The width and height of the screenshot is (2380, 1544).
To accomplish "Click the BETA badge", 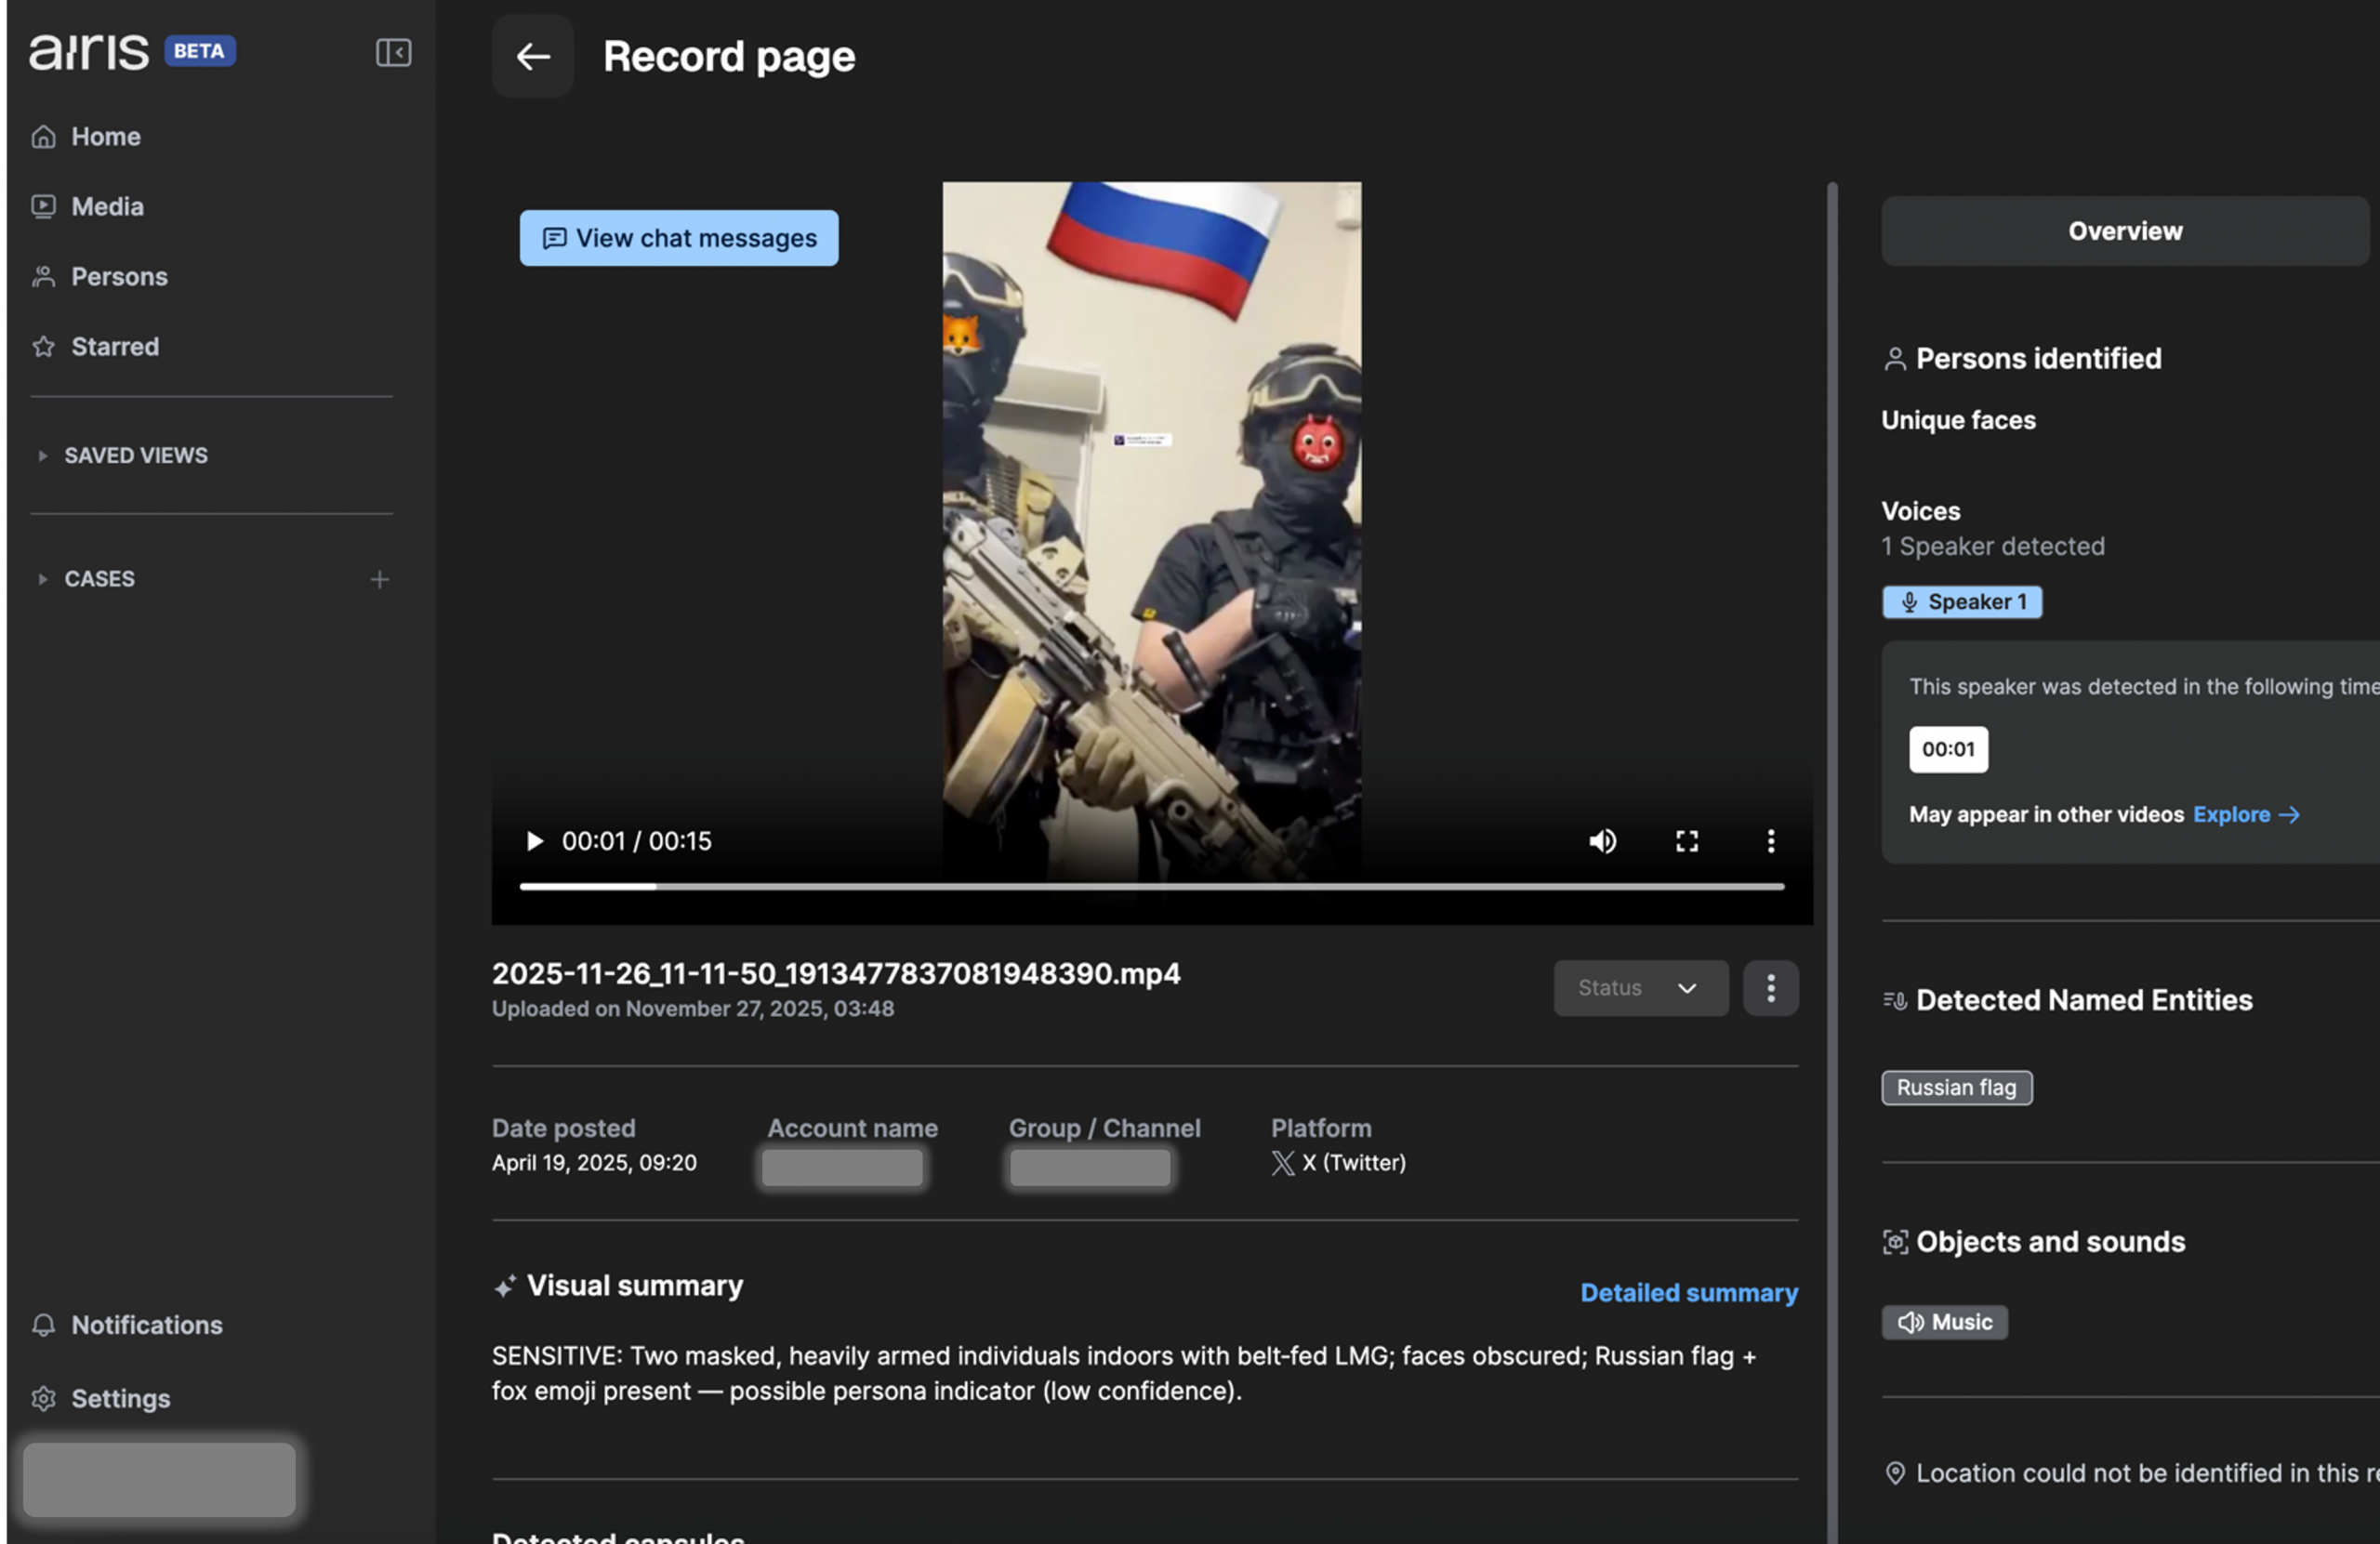I will [x=199, y=51].
